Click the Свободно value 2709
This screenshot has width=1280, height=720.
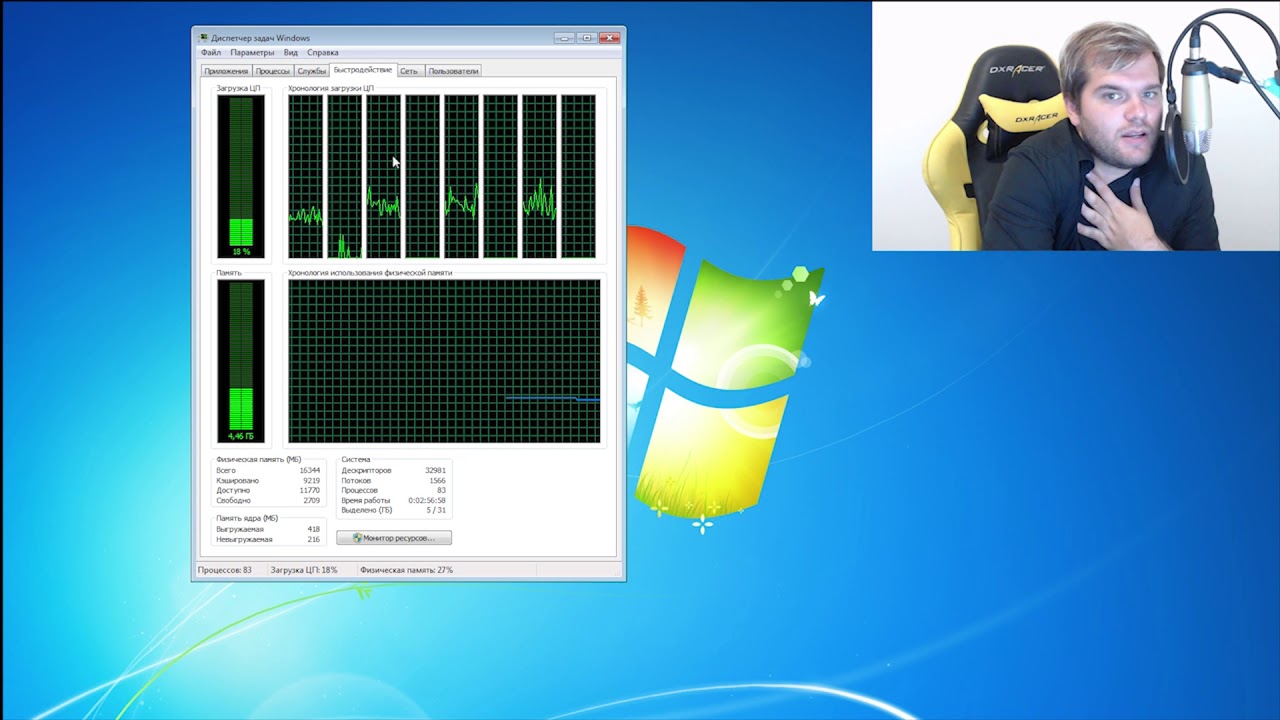[311, 500]
